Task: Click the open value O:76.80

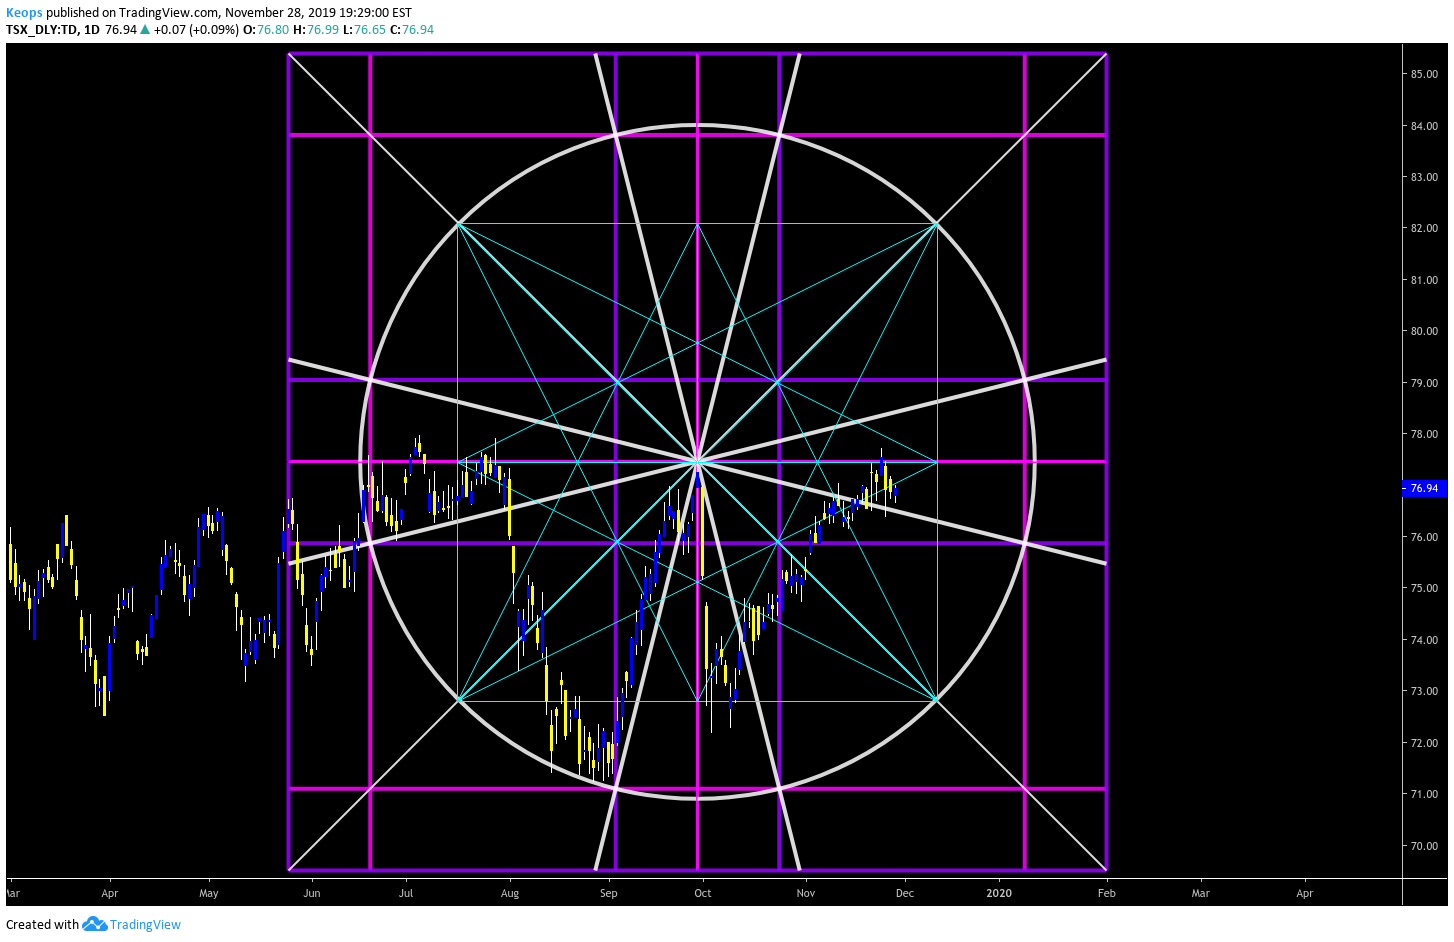Action: (266, 30)
